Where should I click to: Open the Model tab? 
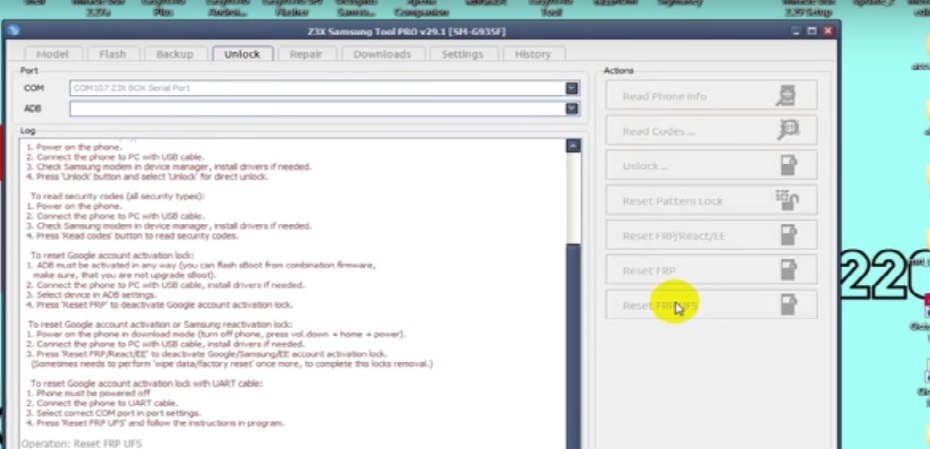52,54
